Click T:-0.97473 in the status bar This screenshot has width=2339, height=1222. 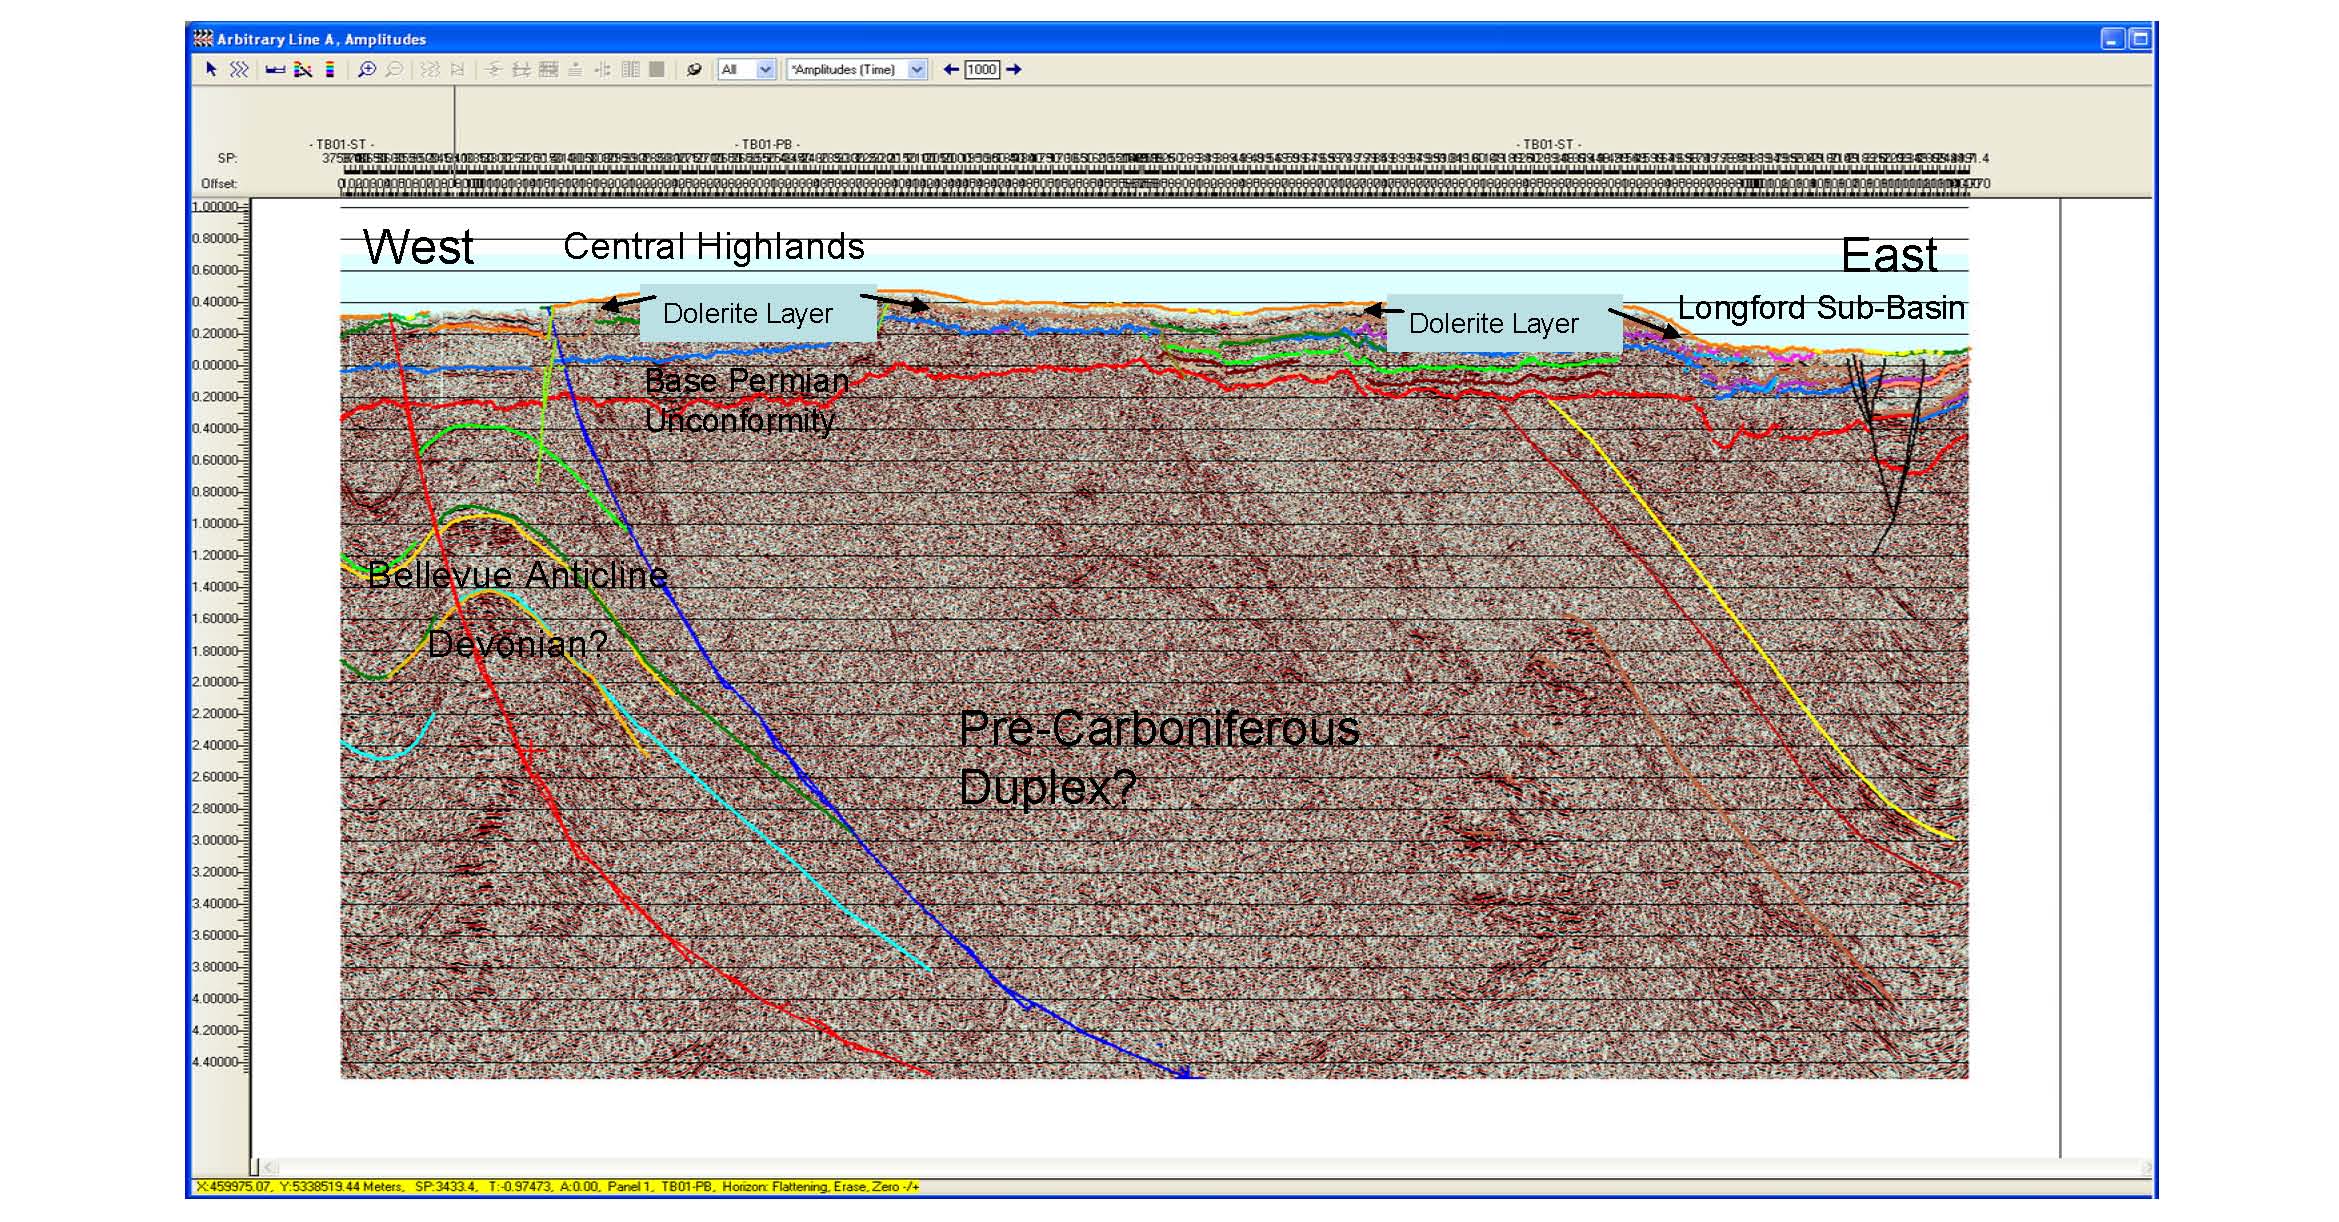pyautogui.click(x=520, y=1186)
